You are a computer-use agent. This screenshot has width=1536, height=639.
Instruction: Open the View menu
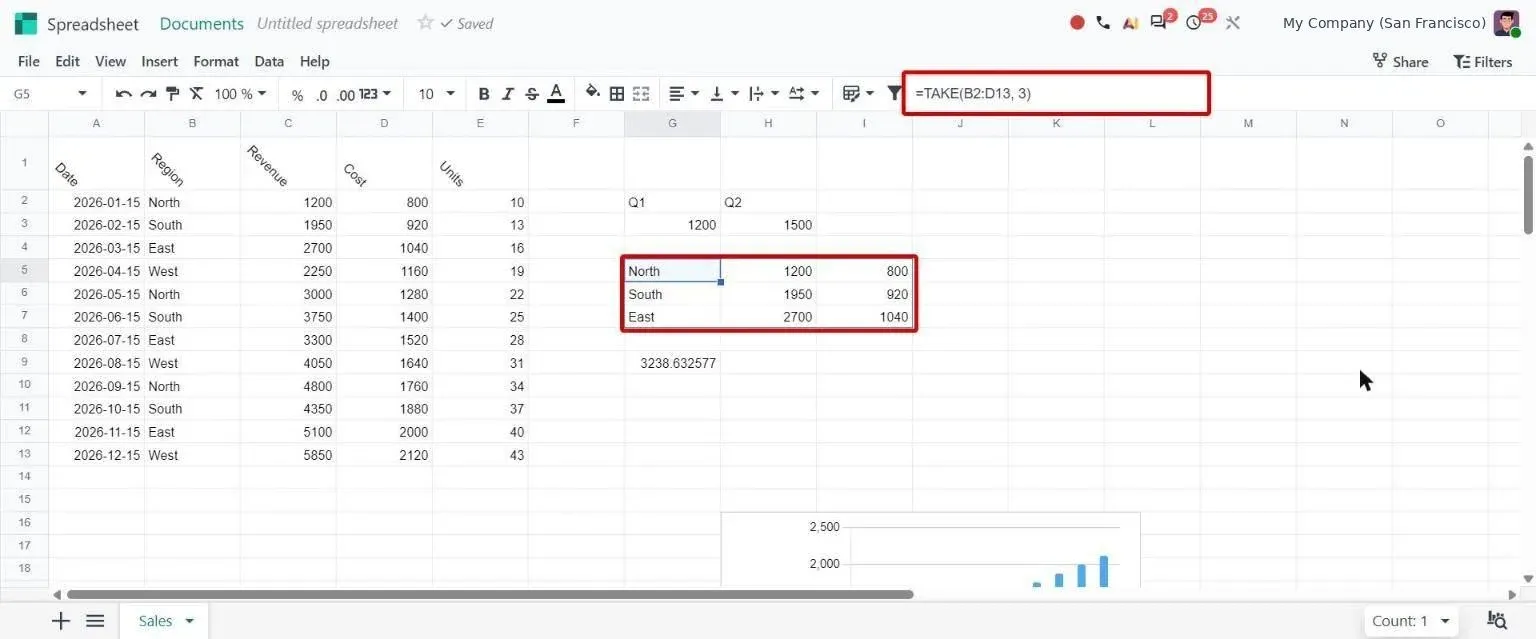point(110,61)
